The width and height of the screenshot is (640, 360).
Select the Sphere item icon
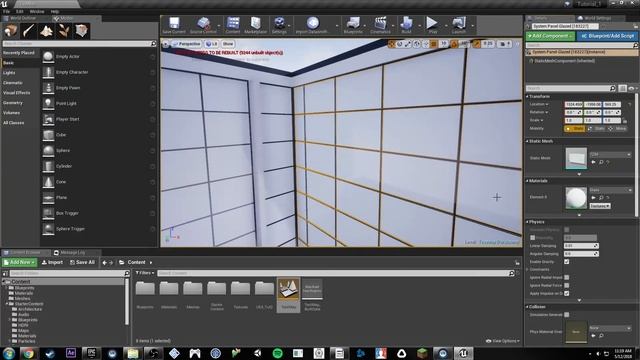(48, 151)
